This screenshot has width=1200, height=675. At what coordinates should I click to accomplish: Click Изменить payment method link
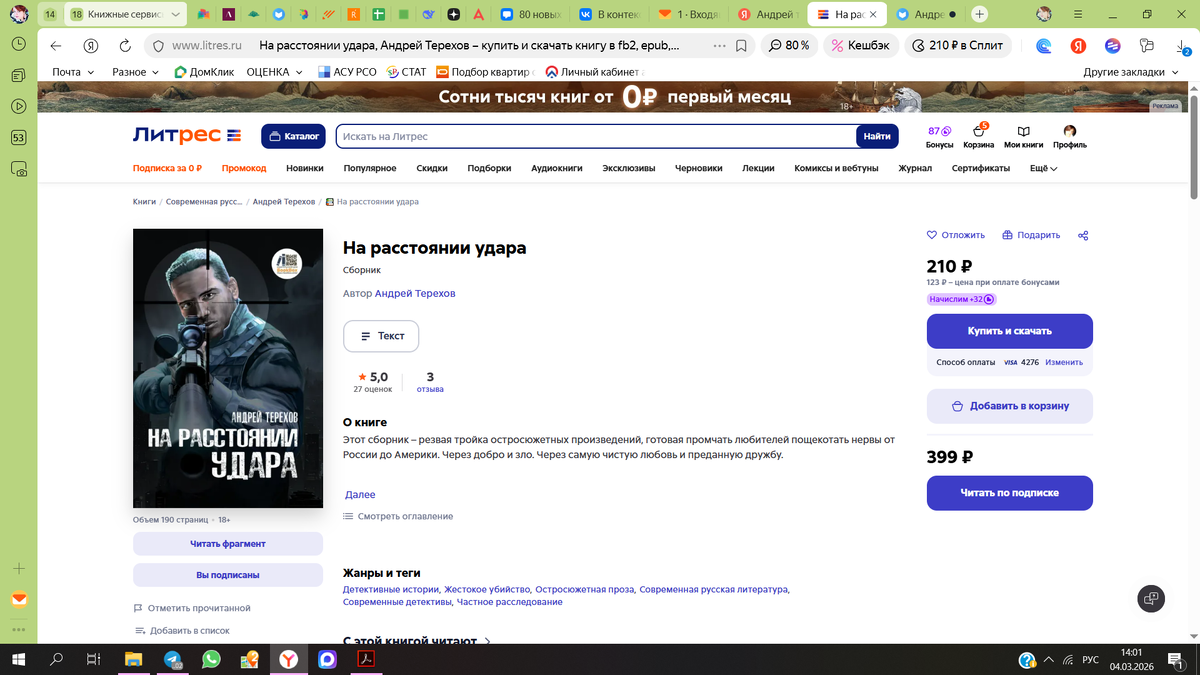tap(1064, 362)
